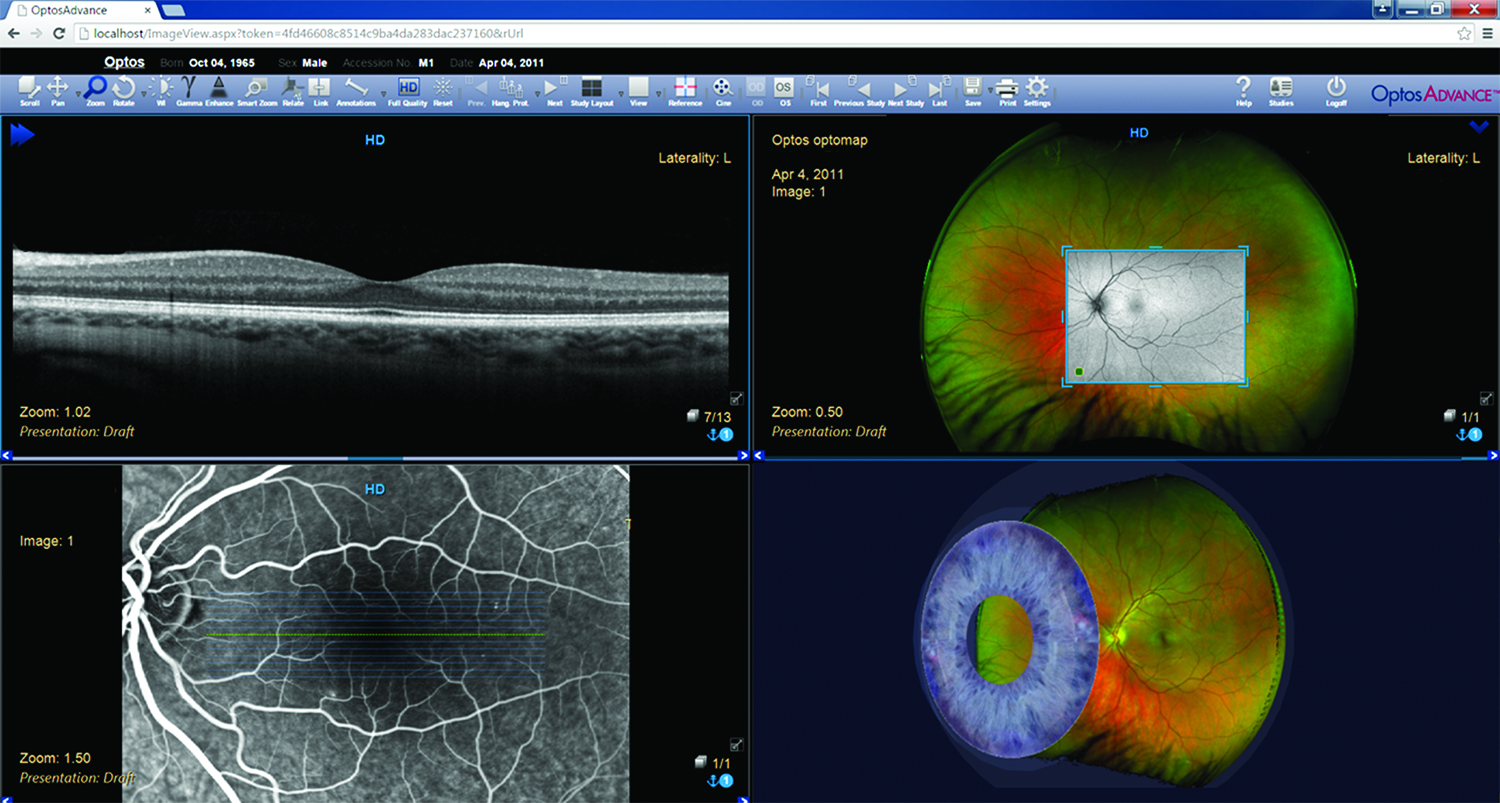The image size is (1500, 803).
Task: Click the Help button
Action: click(1242, 92)
